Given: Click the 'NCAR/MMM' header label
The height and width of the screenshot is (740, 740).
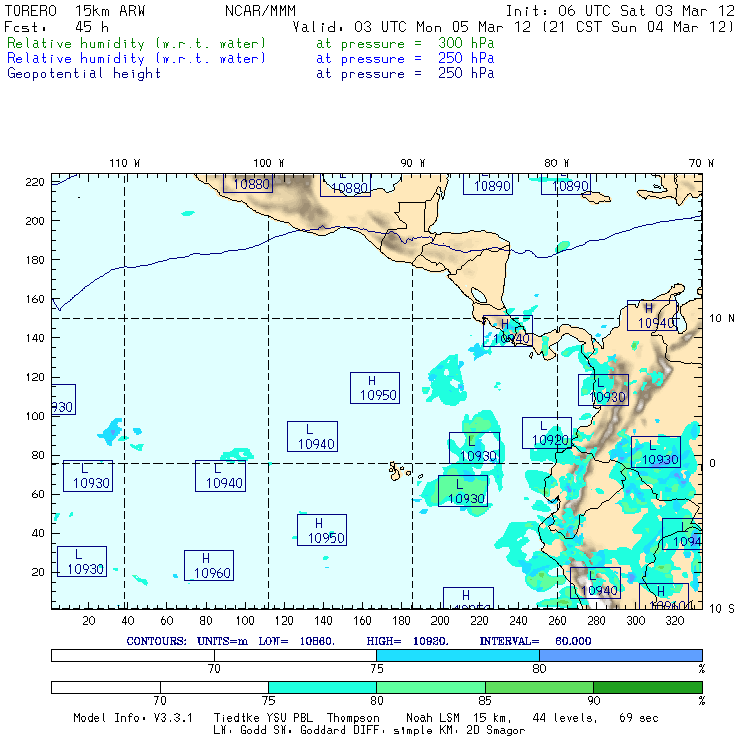Looking at the screenshot, I should click(260, 11).
